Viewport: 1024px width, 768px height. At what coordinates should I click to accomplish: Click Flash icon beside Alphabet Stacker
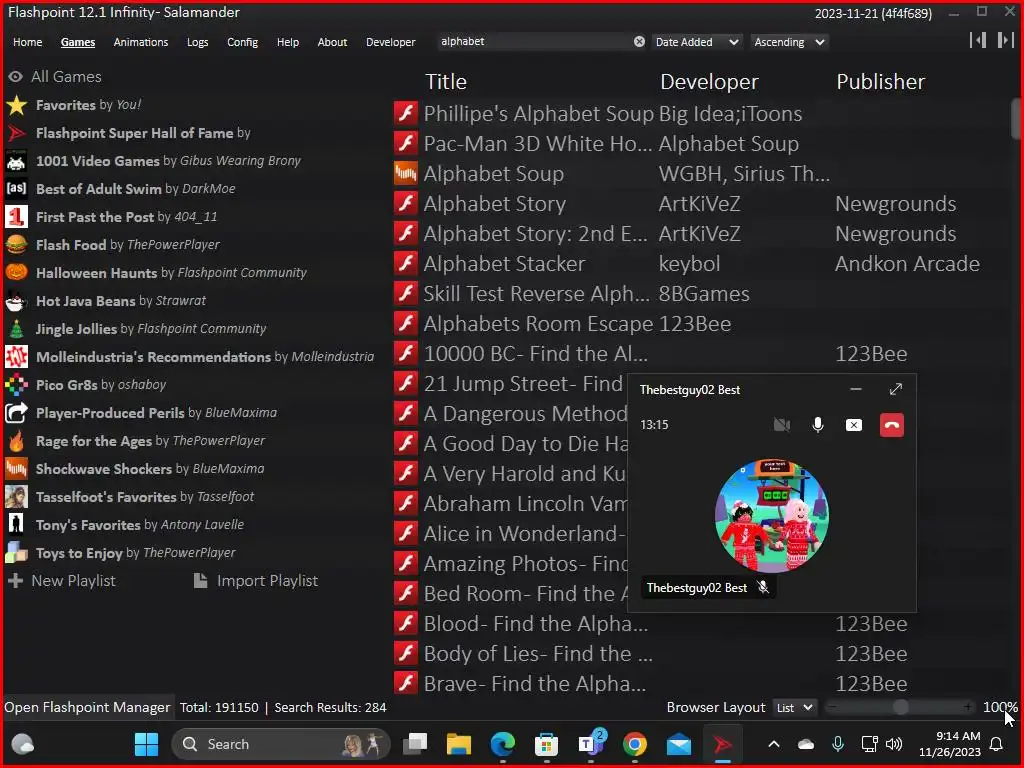[406, 264]
